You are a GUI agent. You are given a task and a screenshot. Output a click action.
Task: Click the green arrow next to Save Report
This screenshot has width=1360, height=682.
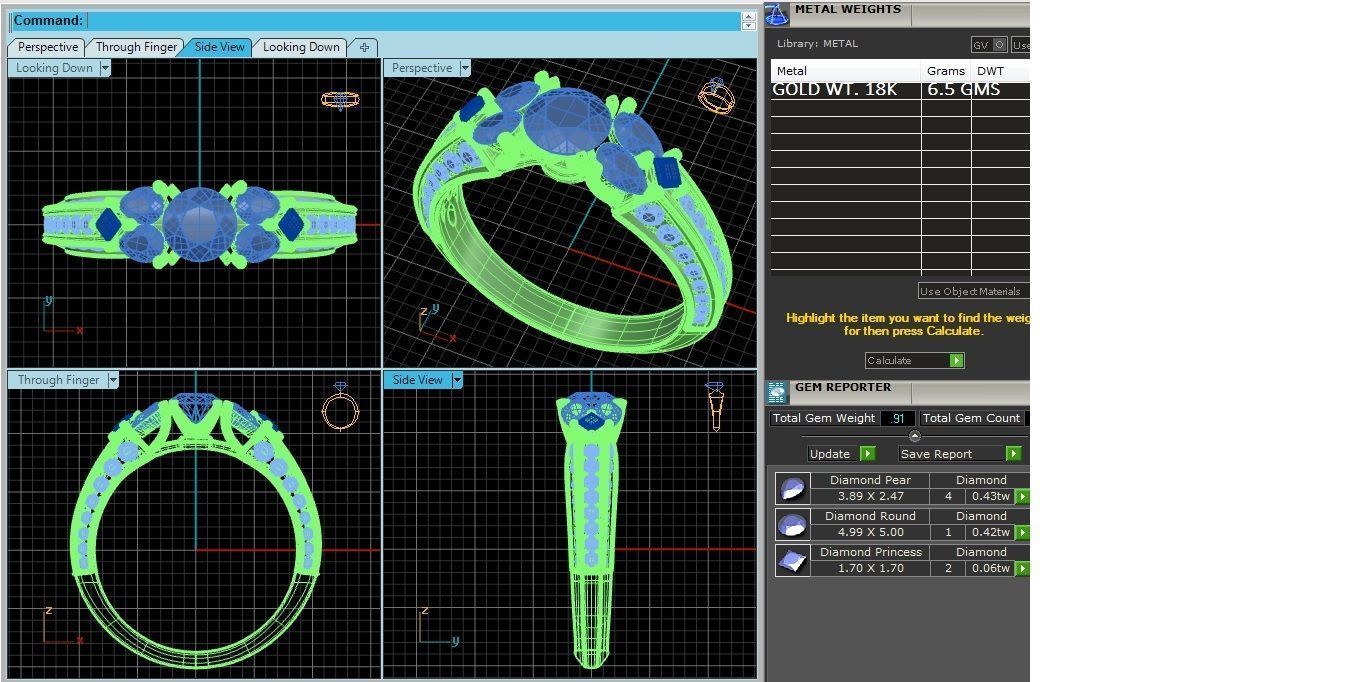pos(1013,454)
